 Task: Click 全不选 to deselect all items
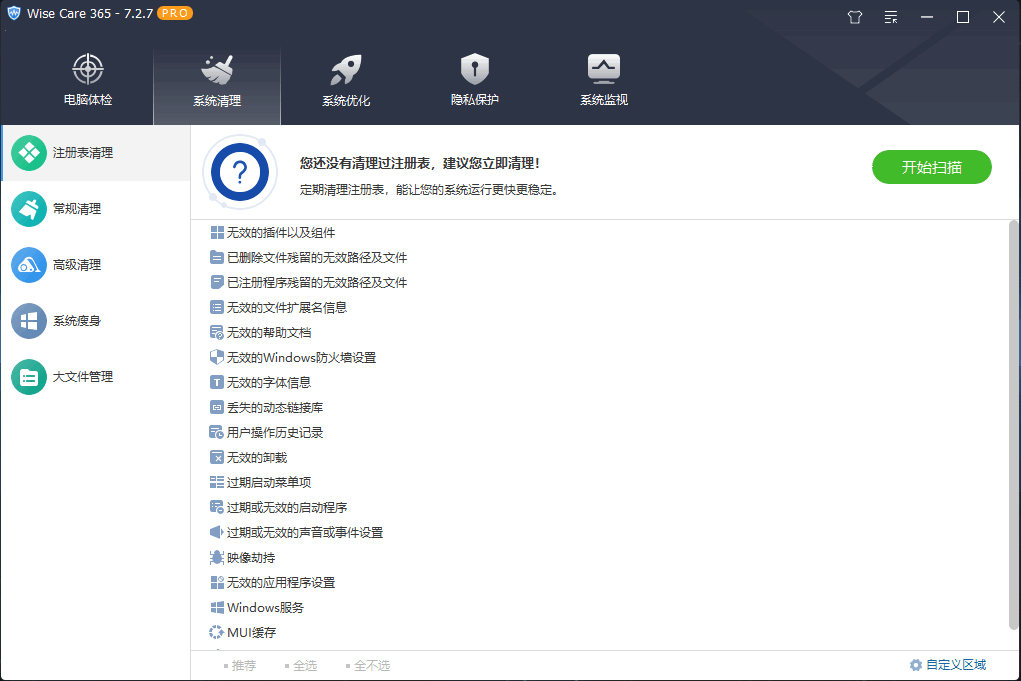click(x=371, y=664)
